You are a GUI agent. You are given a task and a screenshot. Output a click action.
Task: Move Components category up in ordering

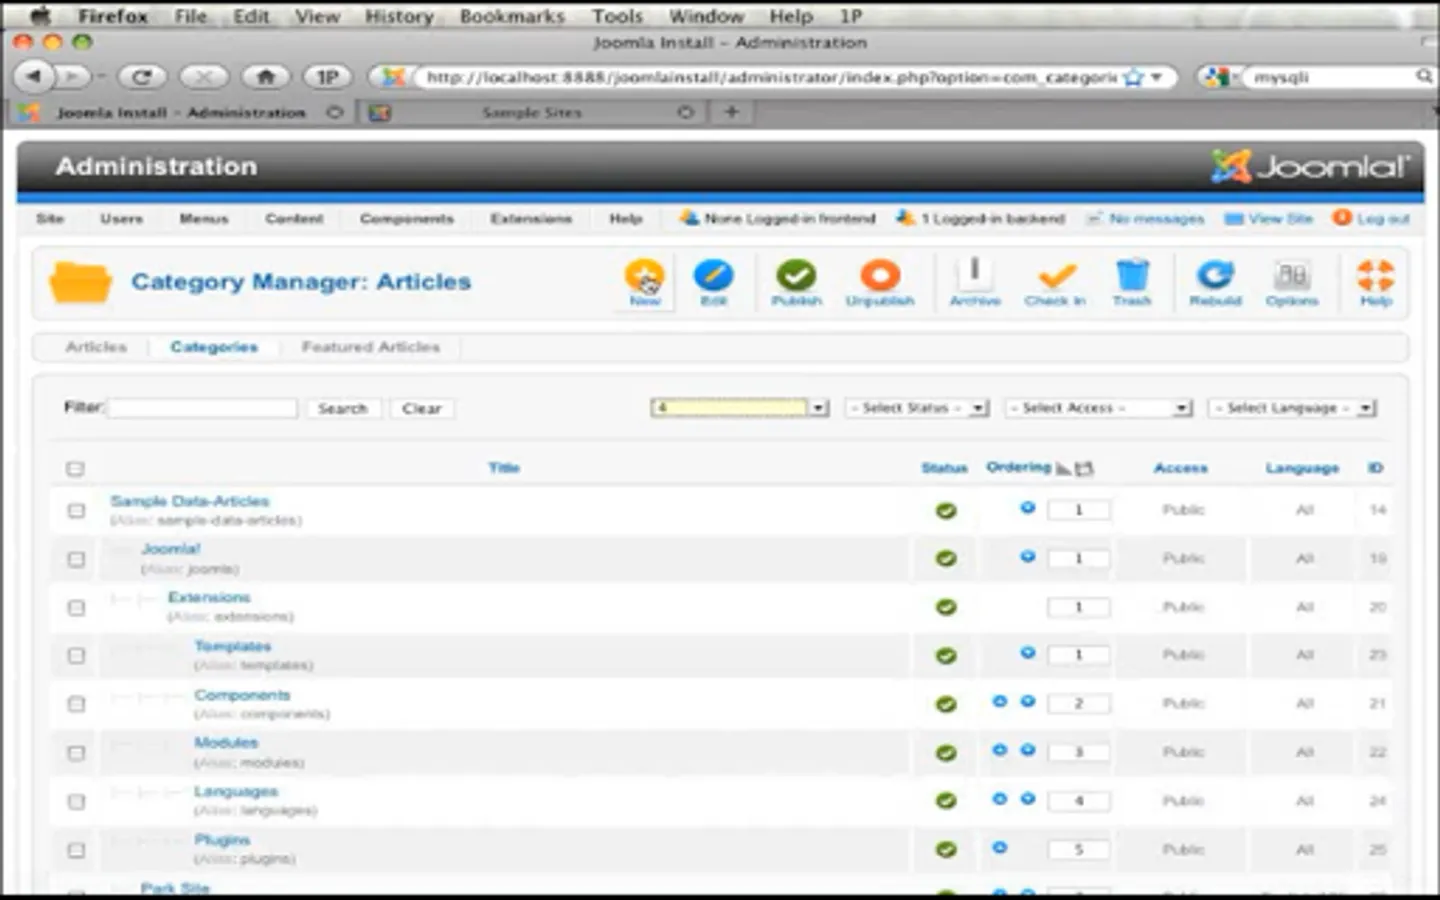999,702
